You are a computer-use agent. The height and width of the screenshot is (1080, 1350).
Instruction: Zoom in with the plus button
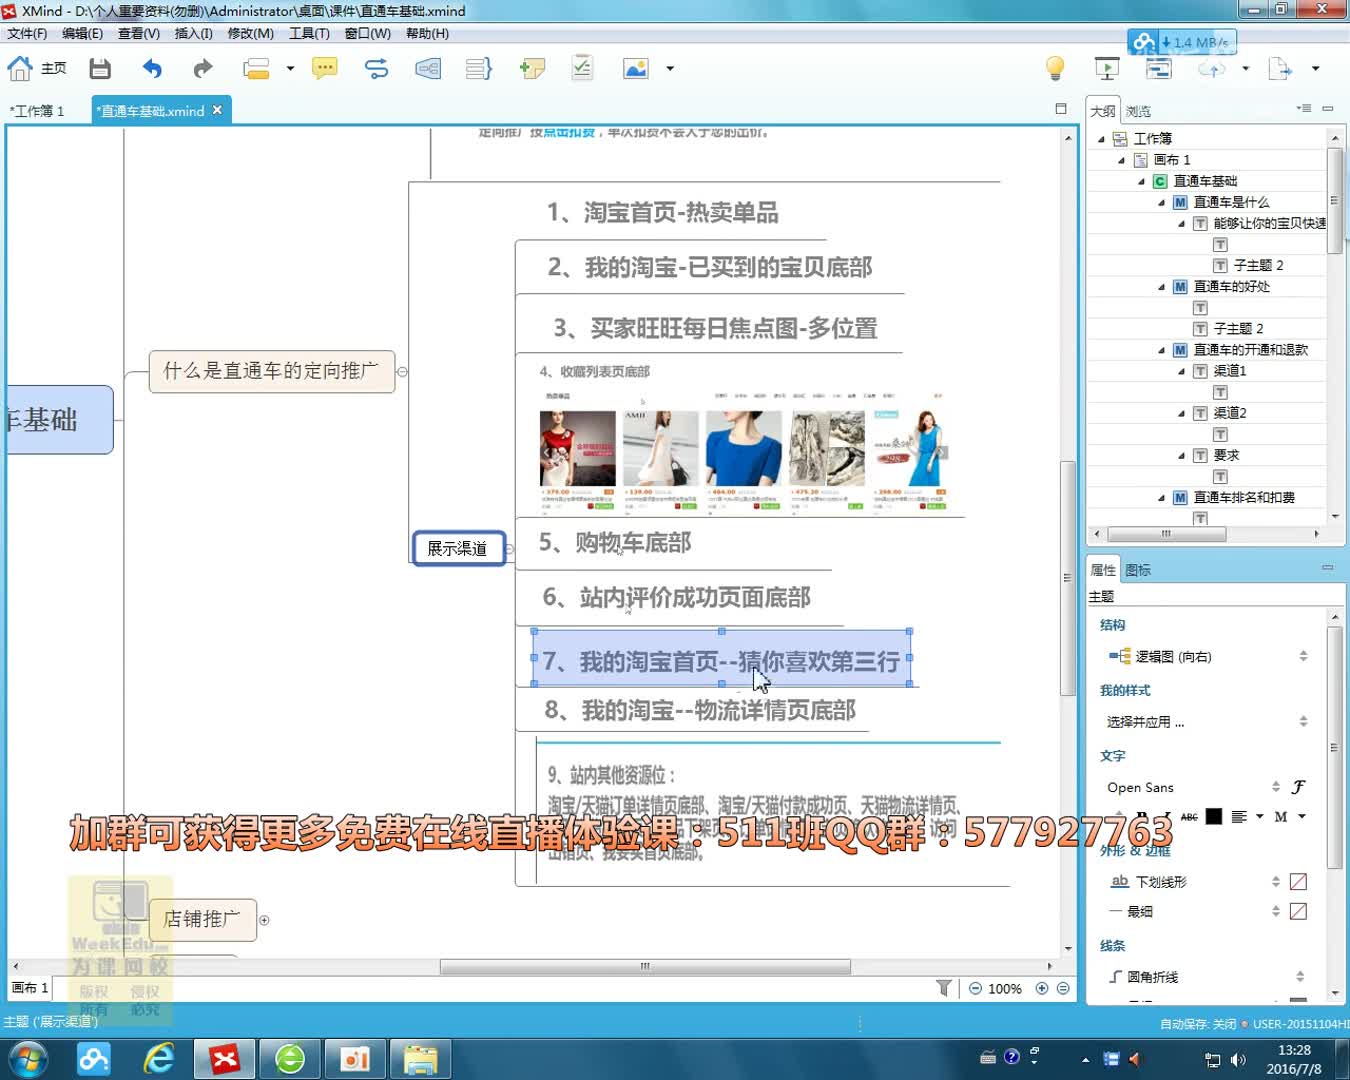pyautogui.click(x=1042, y=988)
